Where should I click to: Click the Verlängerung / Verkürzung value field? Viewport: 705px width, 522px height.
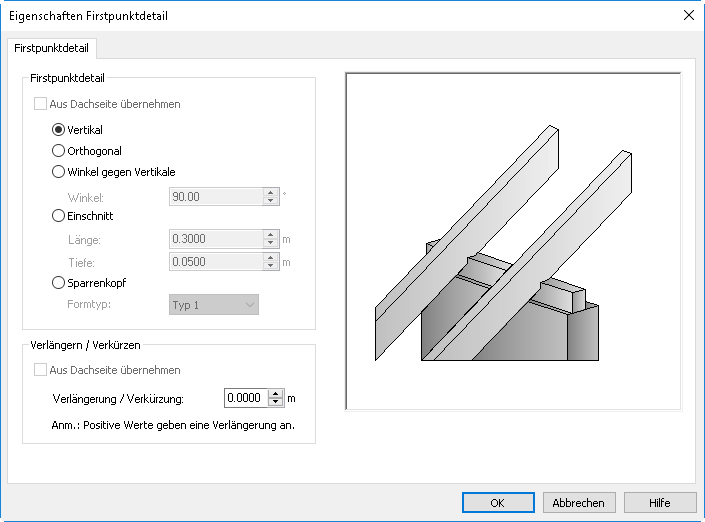coord(245,398)
